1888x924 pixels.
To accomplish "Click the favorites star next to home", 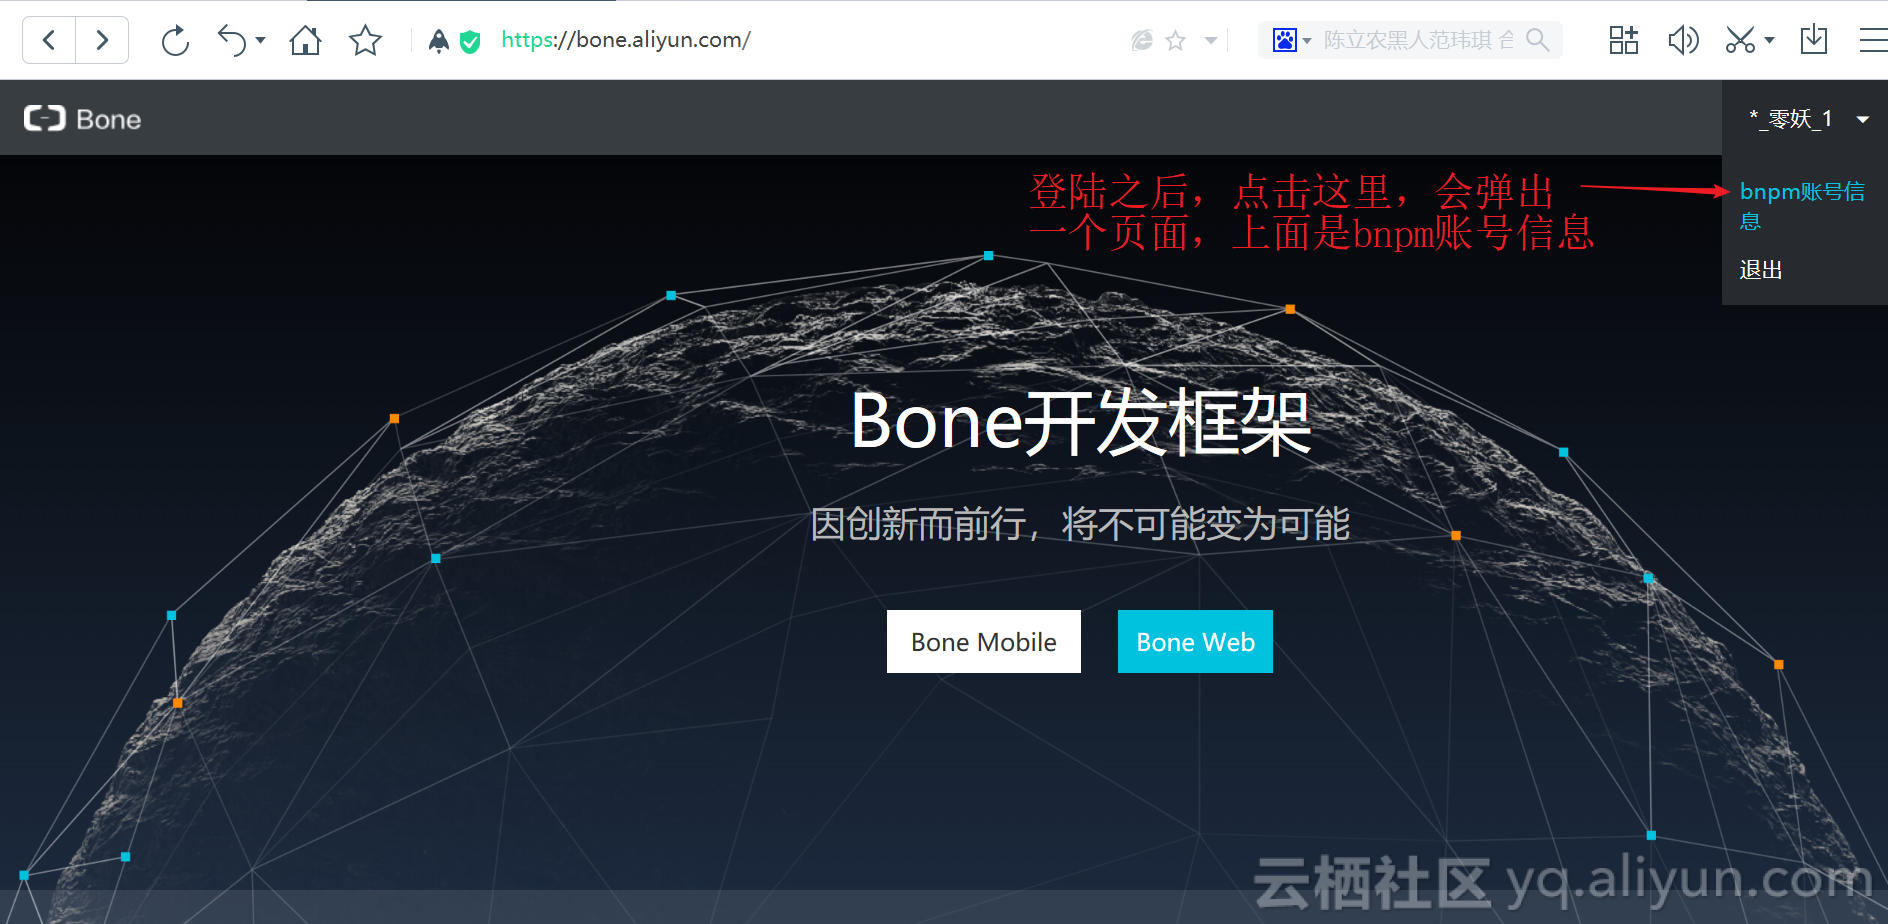I will point(365,40).
